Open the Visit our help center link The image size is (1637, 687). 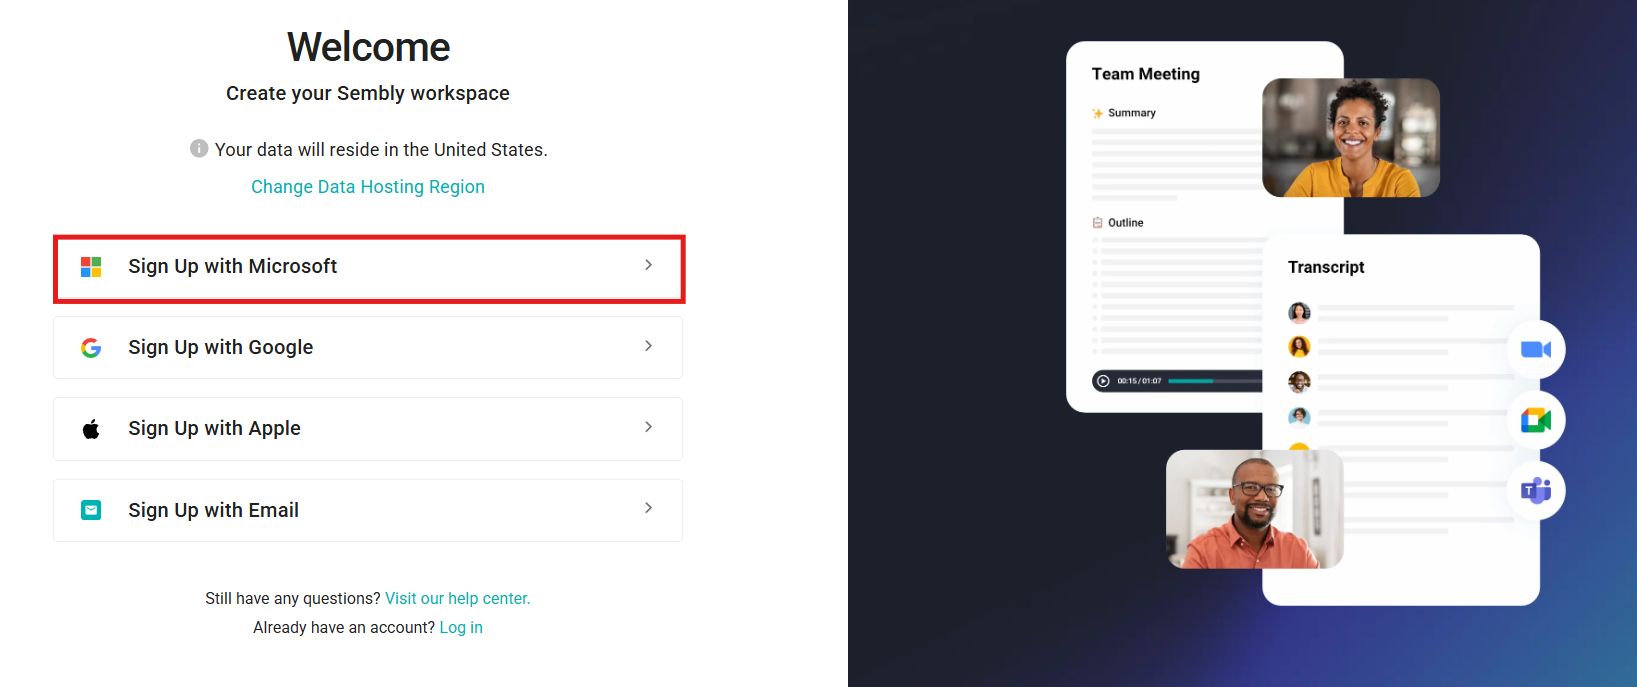457,598
